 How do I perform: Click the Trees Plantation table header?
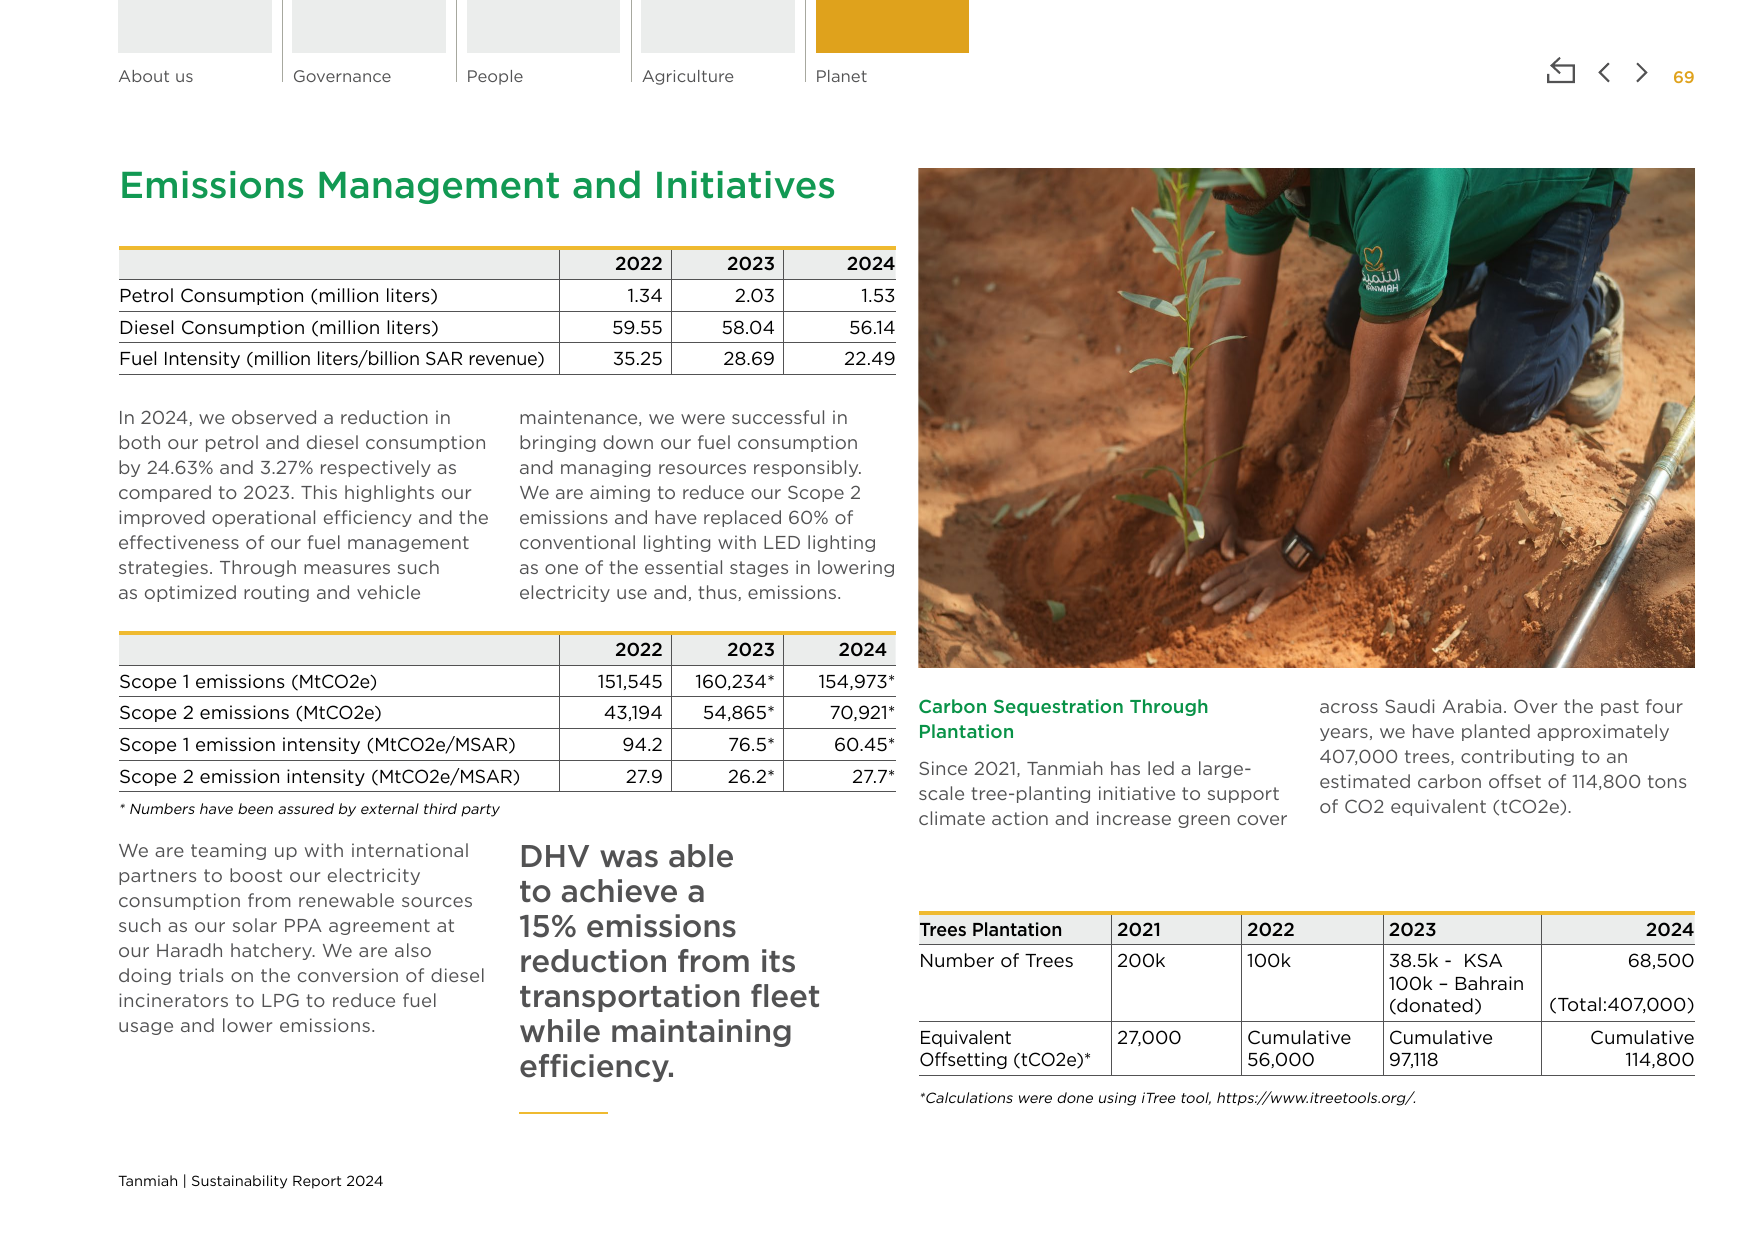pos(990,930)
